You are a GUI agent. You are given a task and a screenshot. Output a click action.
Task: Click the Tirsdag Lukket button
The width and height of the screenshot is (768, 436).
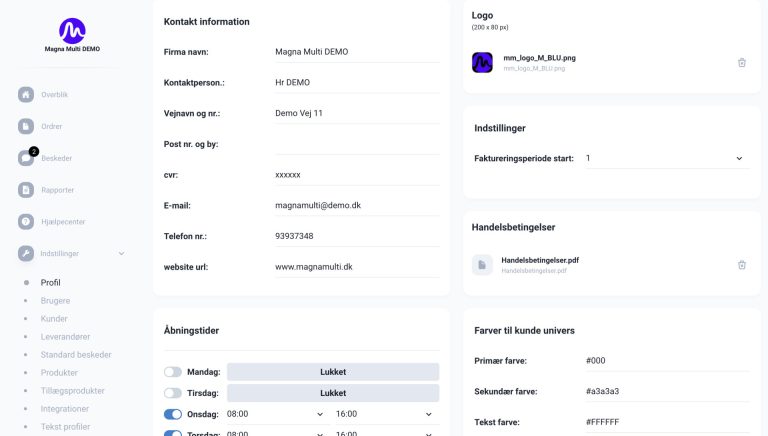(333, 393)
